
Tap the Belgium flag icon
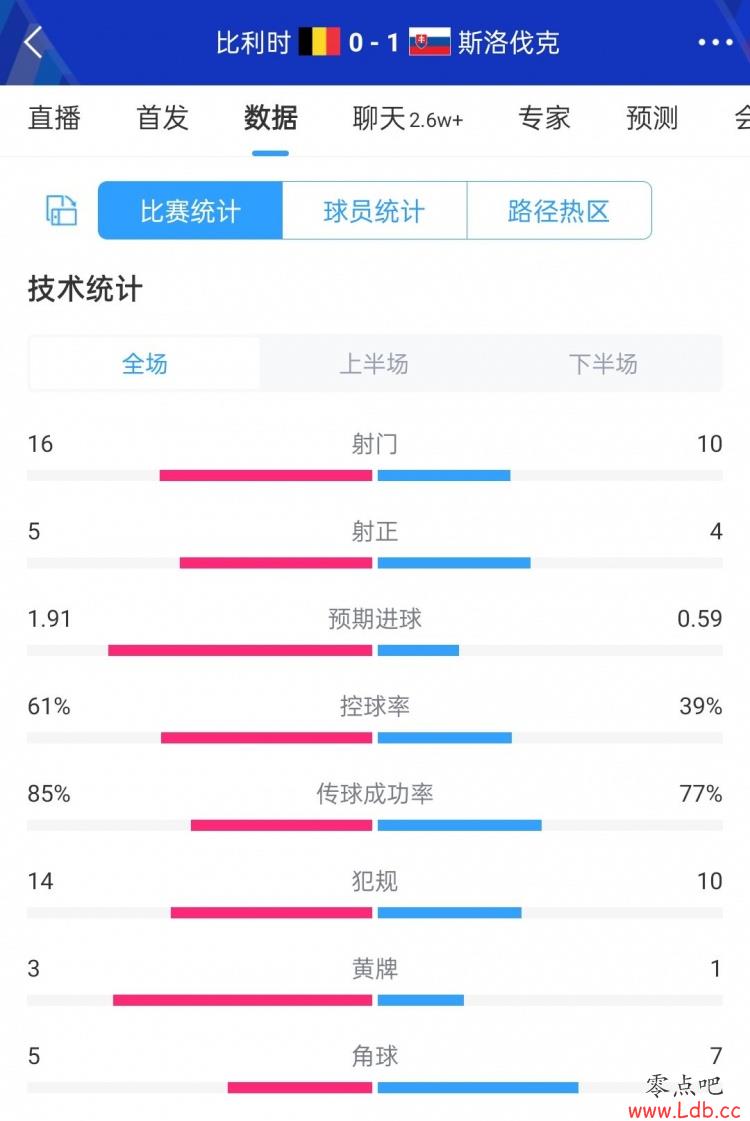tap(319, 42)
